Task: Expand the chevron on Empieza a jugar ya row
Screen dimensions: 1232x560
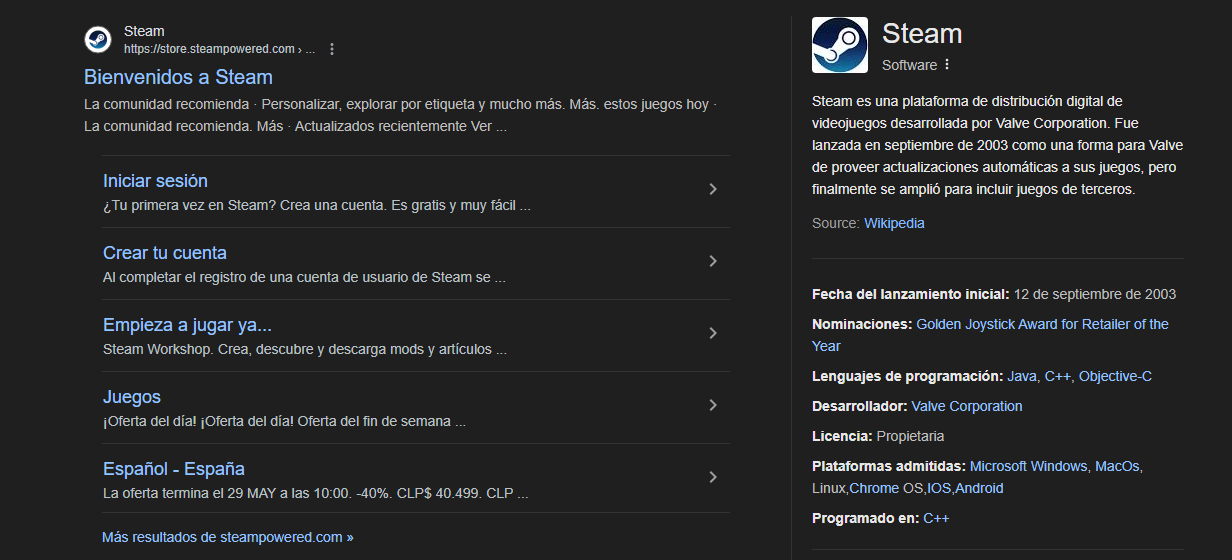Action: pyautogui.click(x=713, y=333)
